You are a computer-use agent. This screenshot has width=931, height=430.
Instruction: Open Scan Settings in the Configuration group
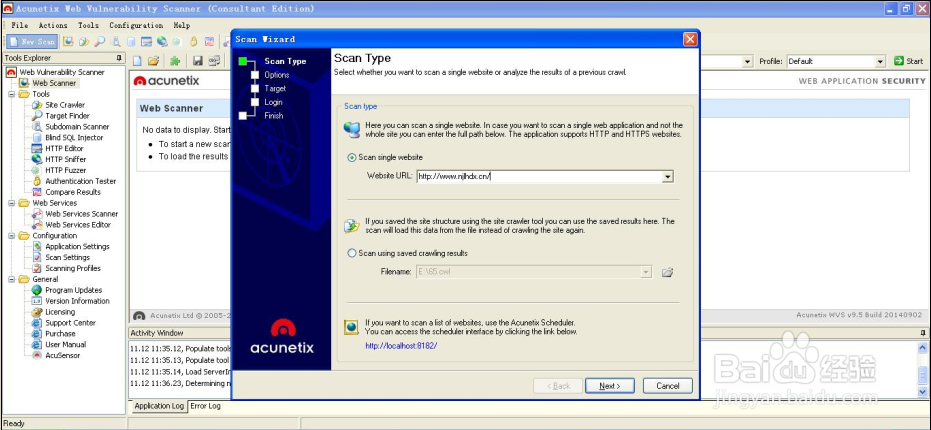coord(68,257)
